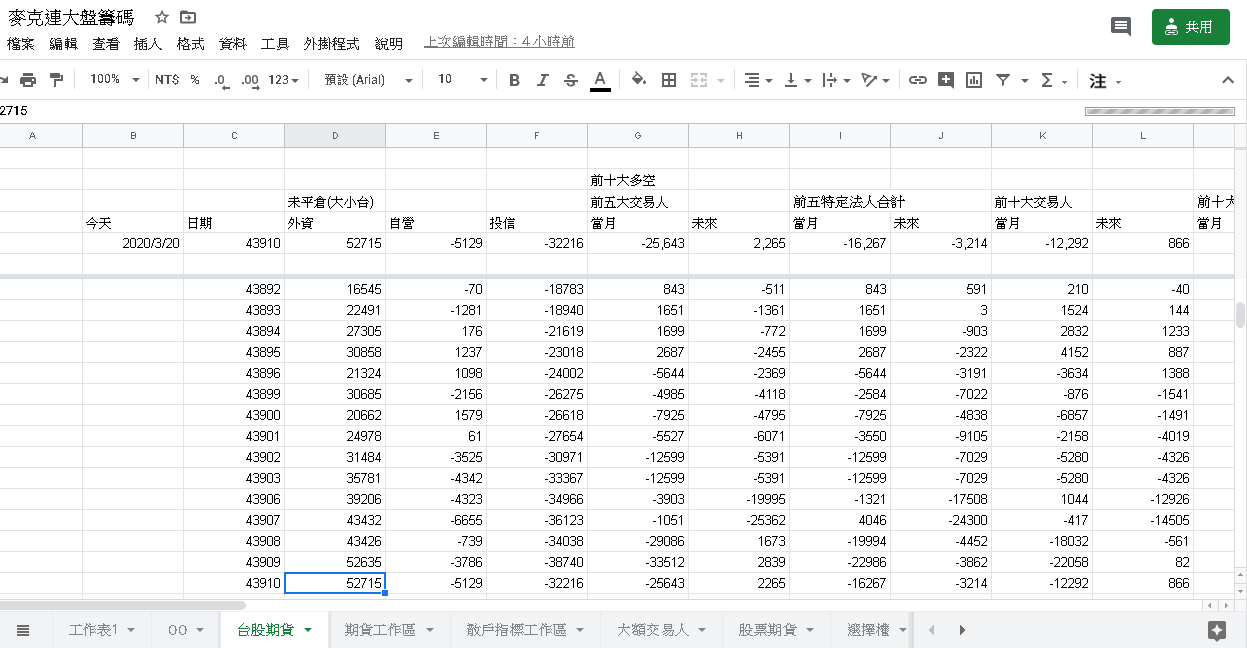Viewport: 1247px width, 648px height.
Task: Click the all sheets list icon
Action: (23, 630)
